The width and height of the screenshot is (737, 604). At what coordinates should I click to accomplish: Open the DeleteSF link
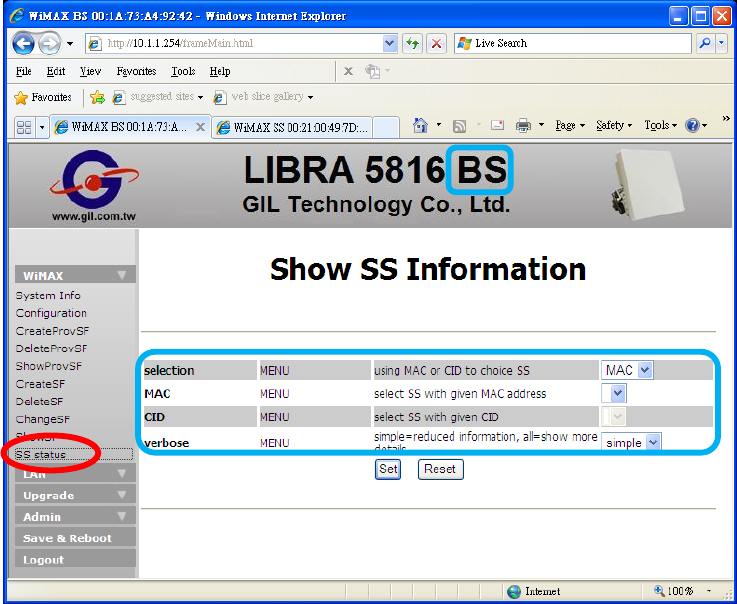click(x=39, y=402)
